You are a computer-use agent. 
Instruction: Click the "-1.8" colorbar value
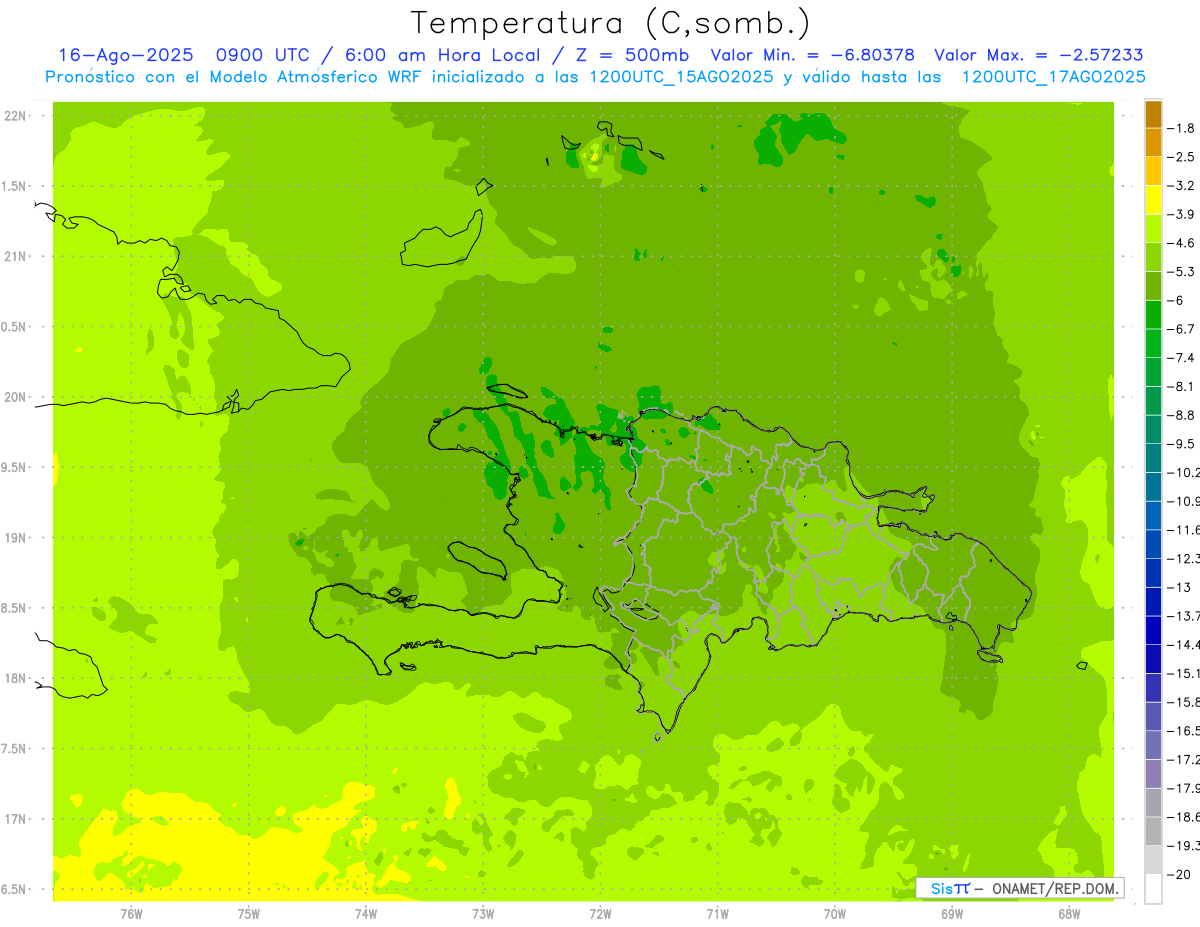[x=1181, y=128]
